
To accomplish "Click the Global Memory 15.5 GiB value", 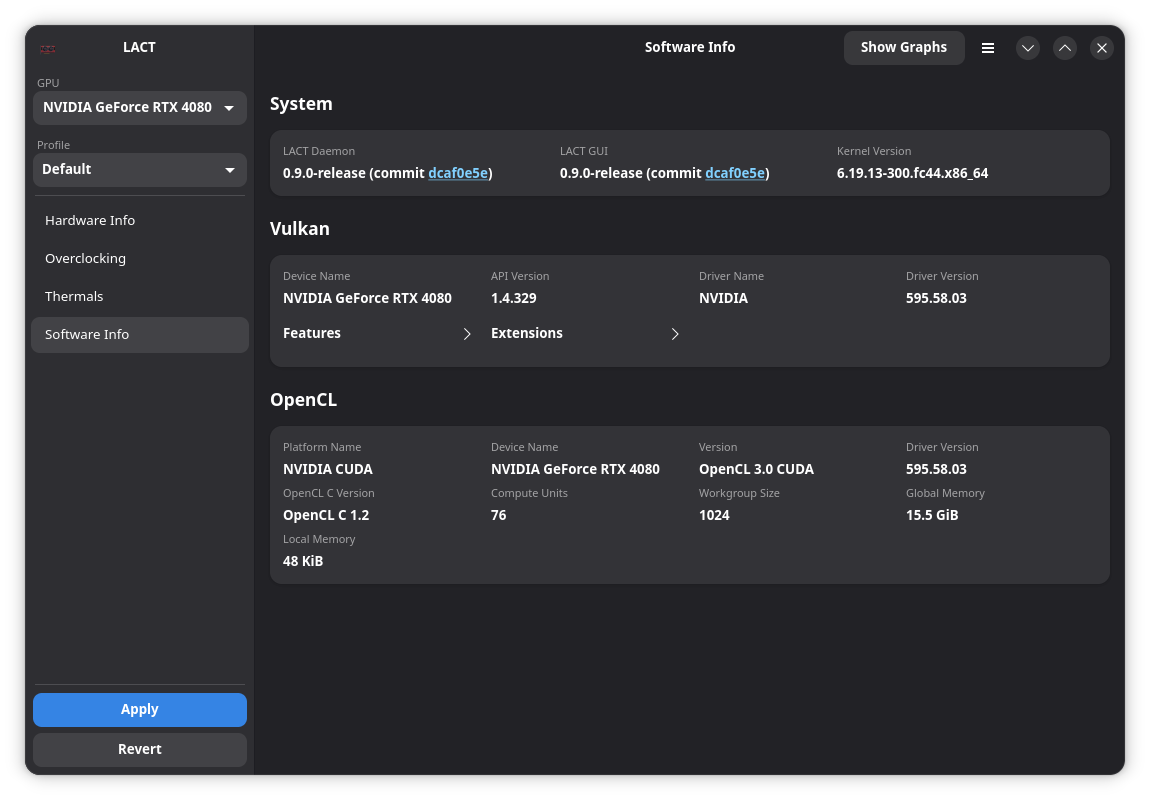I will tap(932, 515).
